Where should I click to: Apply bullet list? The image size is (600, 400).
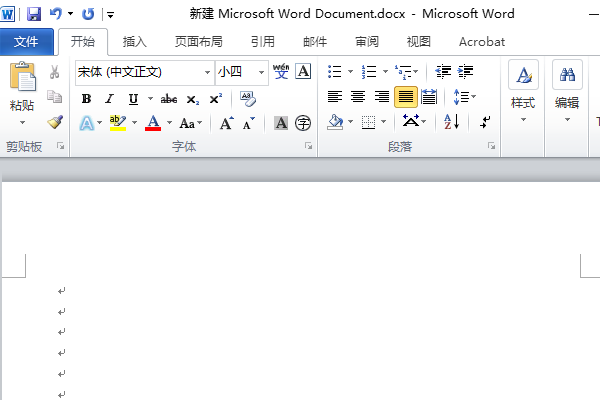click(x=335, y=72)
